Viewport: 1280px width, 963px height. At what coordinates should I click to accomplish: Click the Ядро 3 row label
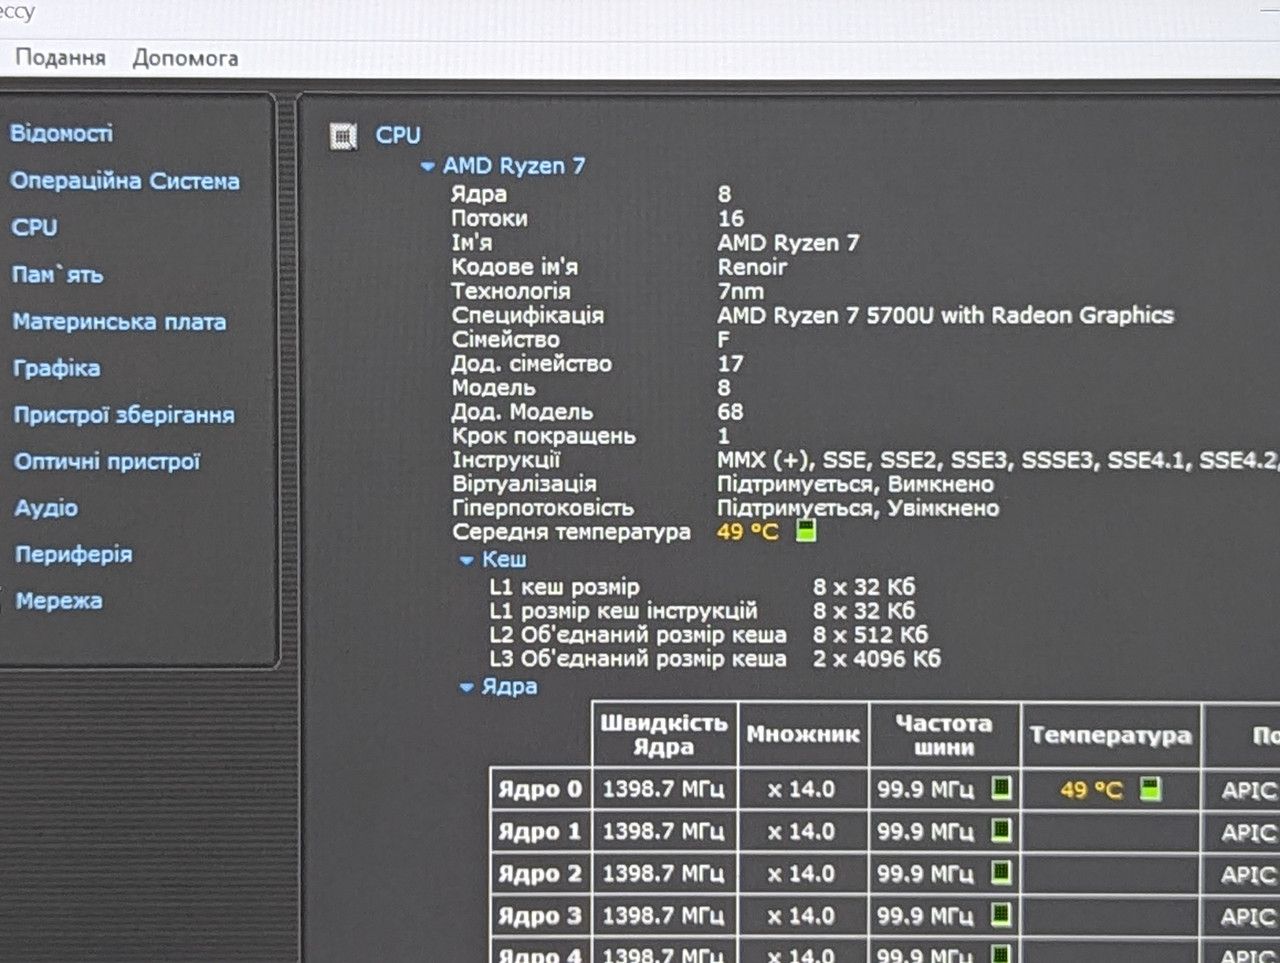(540, 915)
